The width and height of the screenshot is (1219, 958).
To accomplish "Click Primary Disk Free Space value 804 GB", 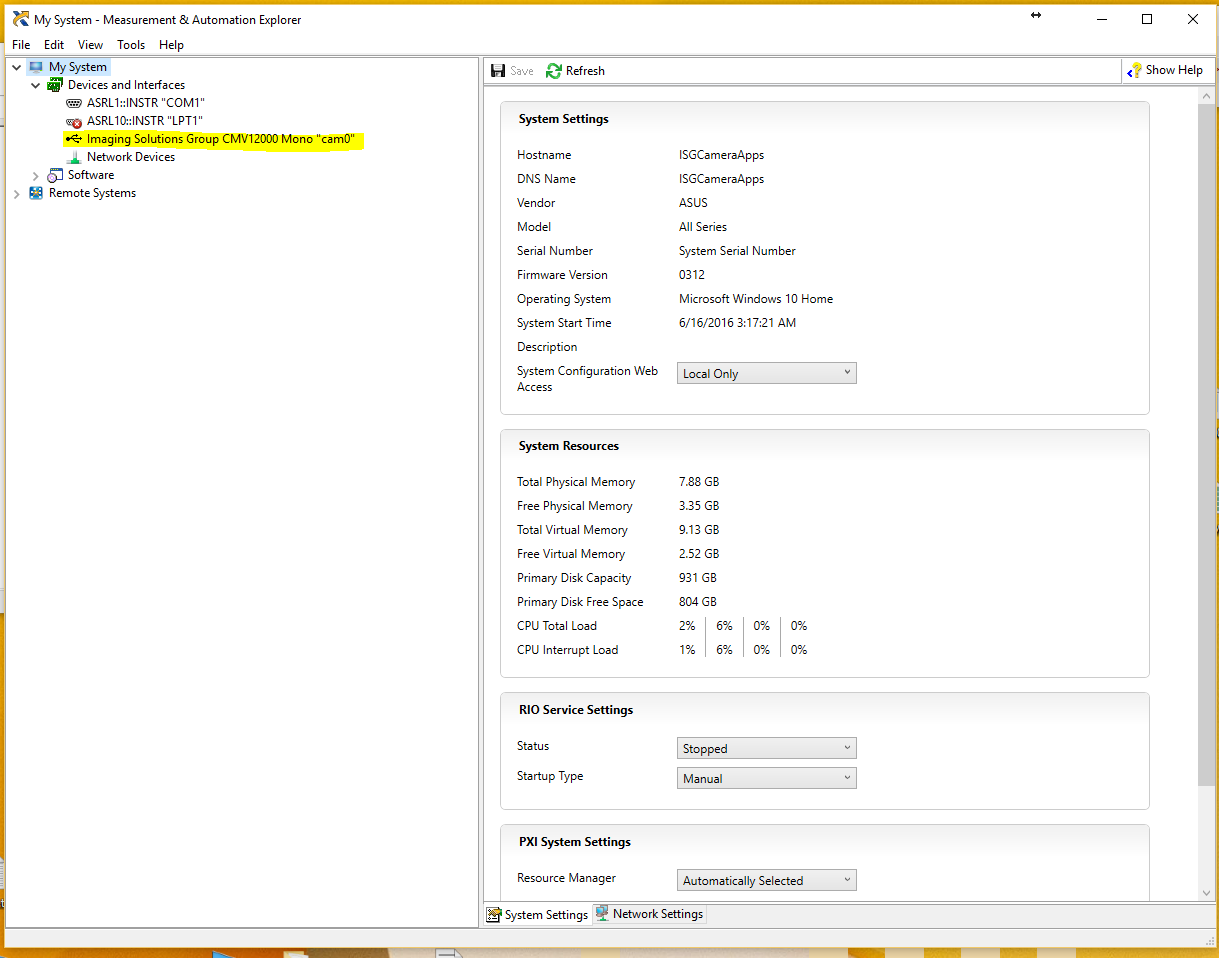I will pos(698,602).
